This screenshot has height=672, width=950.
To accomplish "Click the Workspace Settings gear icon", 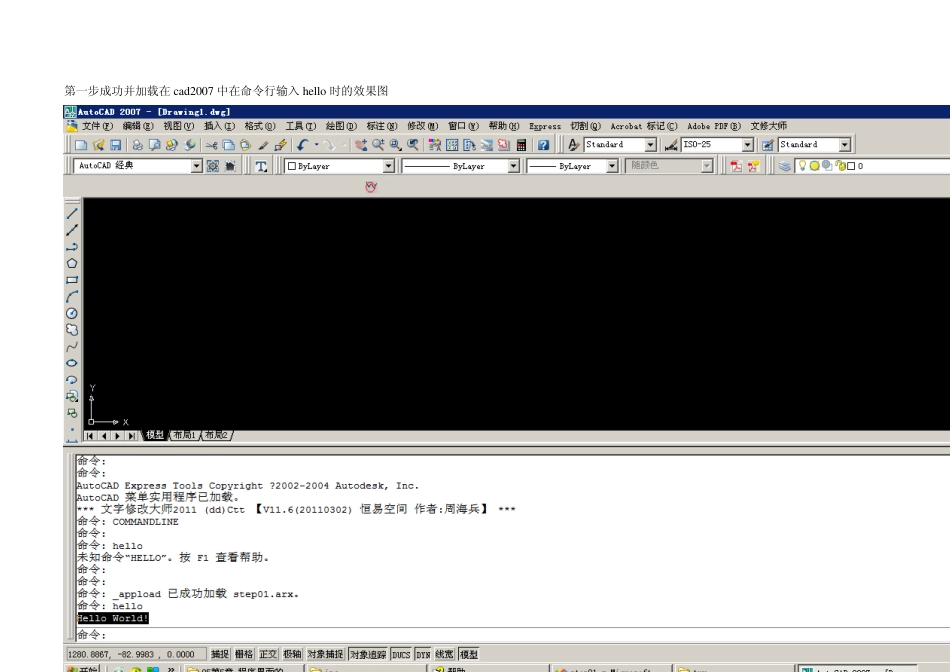I will [x=213, y=166].
